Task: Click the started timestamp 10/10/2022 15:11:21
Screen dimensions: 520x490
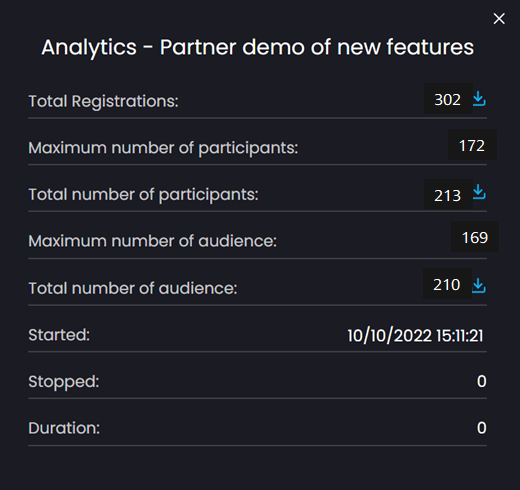Action: pos(415,335)
